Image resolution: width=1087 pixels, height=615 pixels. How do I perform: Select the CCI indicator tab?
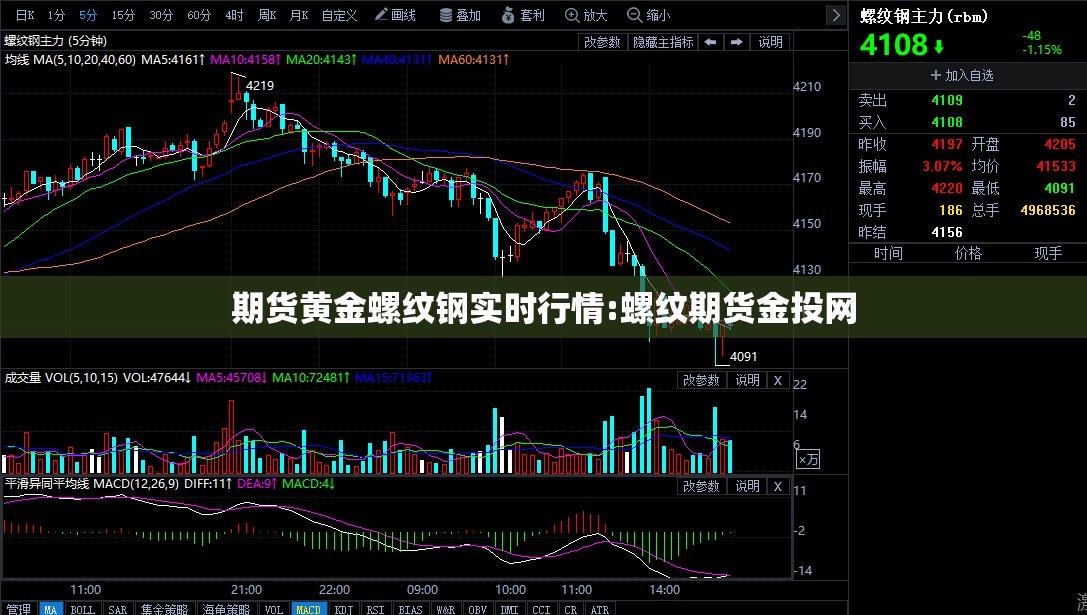pos(541,609)
